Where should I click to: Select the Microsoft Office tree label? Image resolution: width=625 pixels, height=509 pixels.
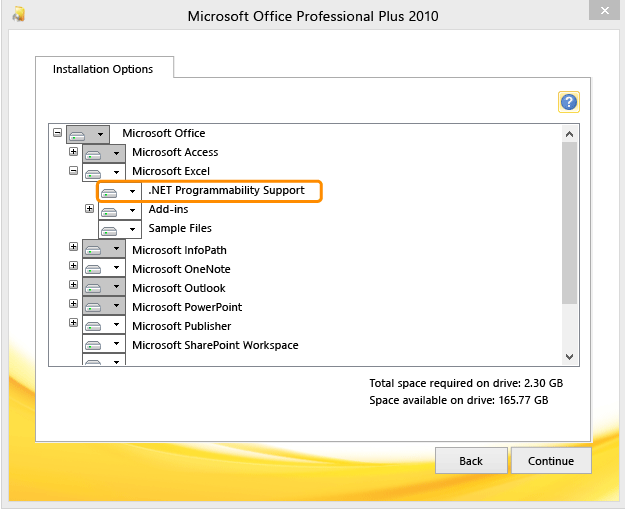(164, 133)
